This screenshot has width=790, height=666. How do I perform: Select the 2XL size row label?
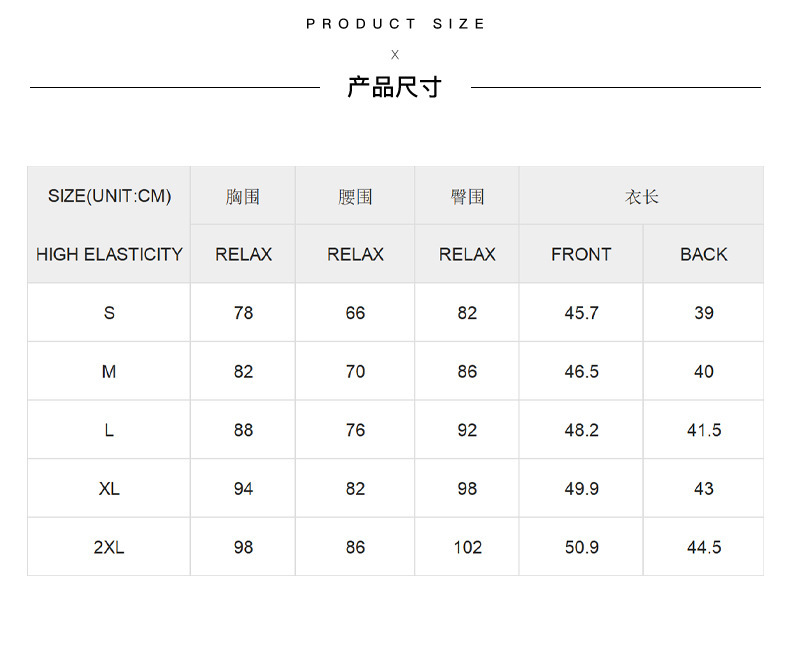(109, 547)
